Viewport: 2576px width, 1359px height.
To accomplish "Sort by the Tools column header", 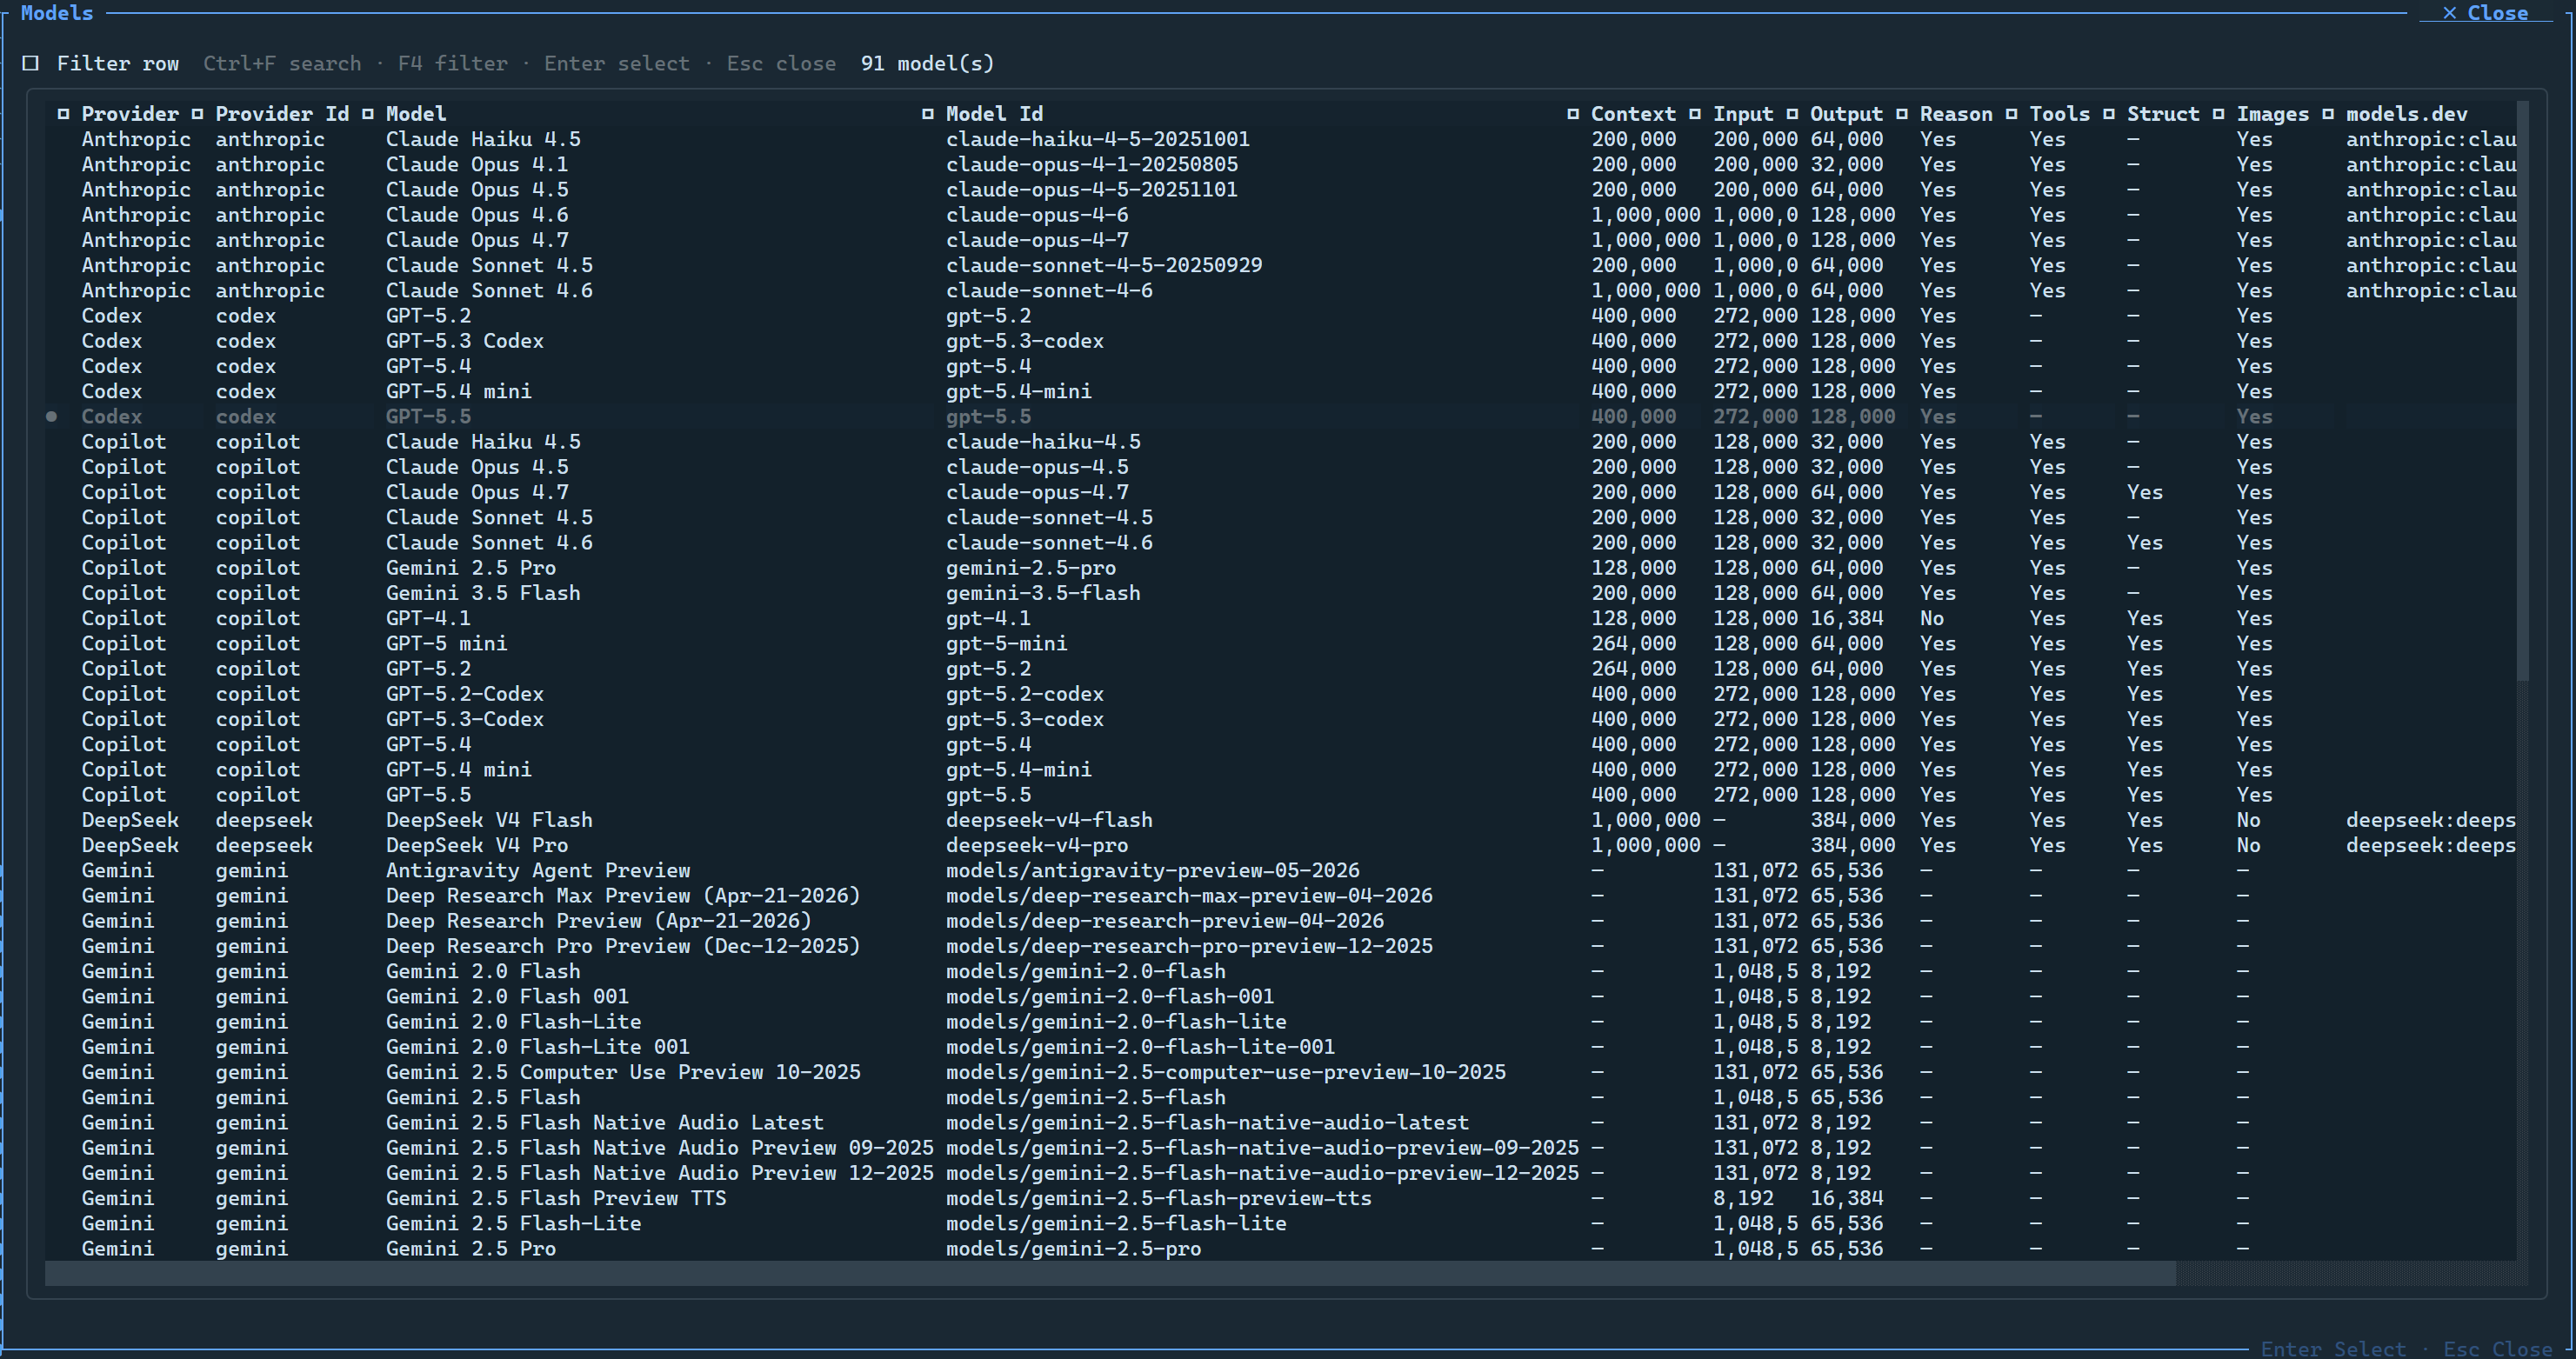I will (x=2059, y=114).
